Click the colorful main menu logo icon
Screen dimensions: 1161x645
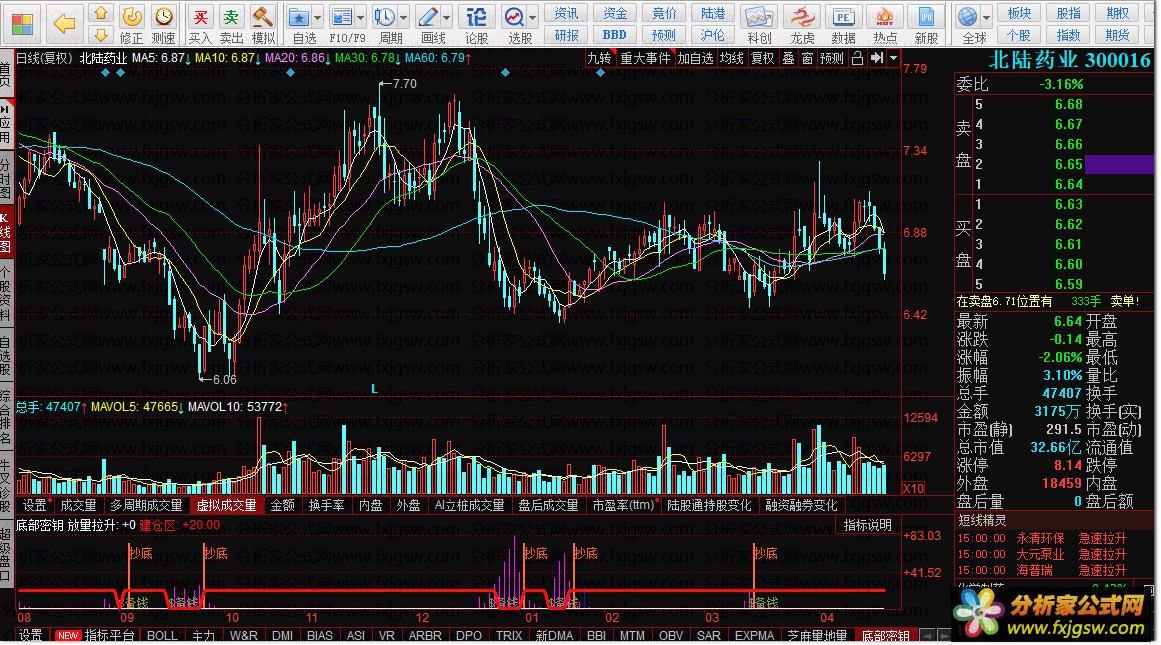tap(22, 24)
